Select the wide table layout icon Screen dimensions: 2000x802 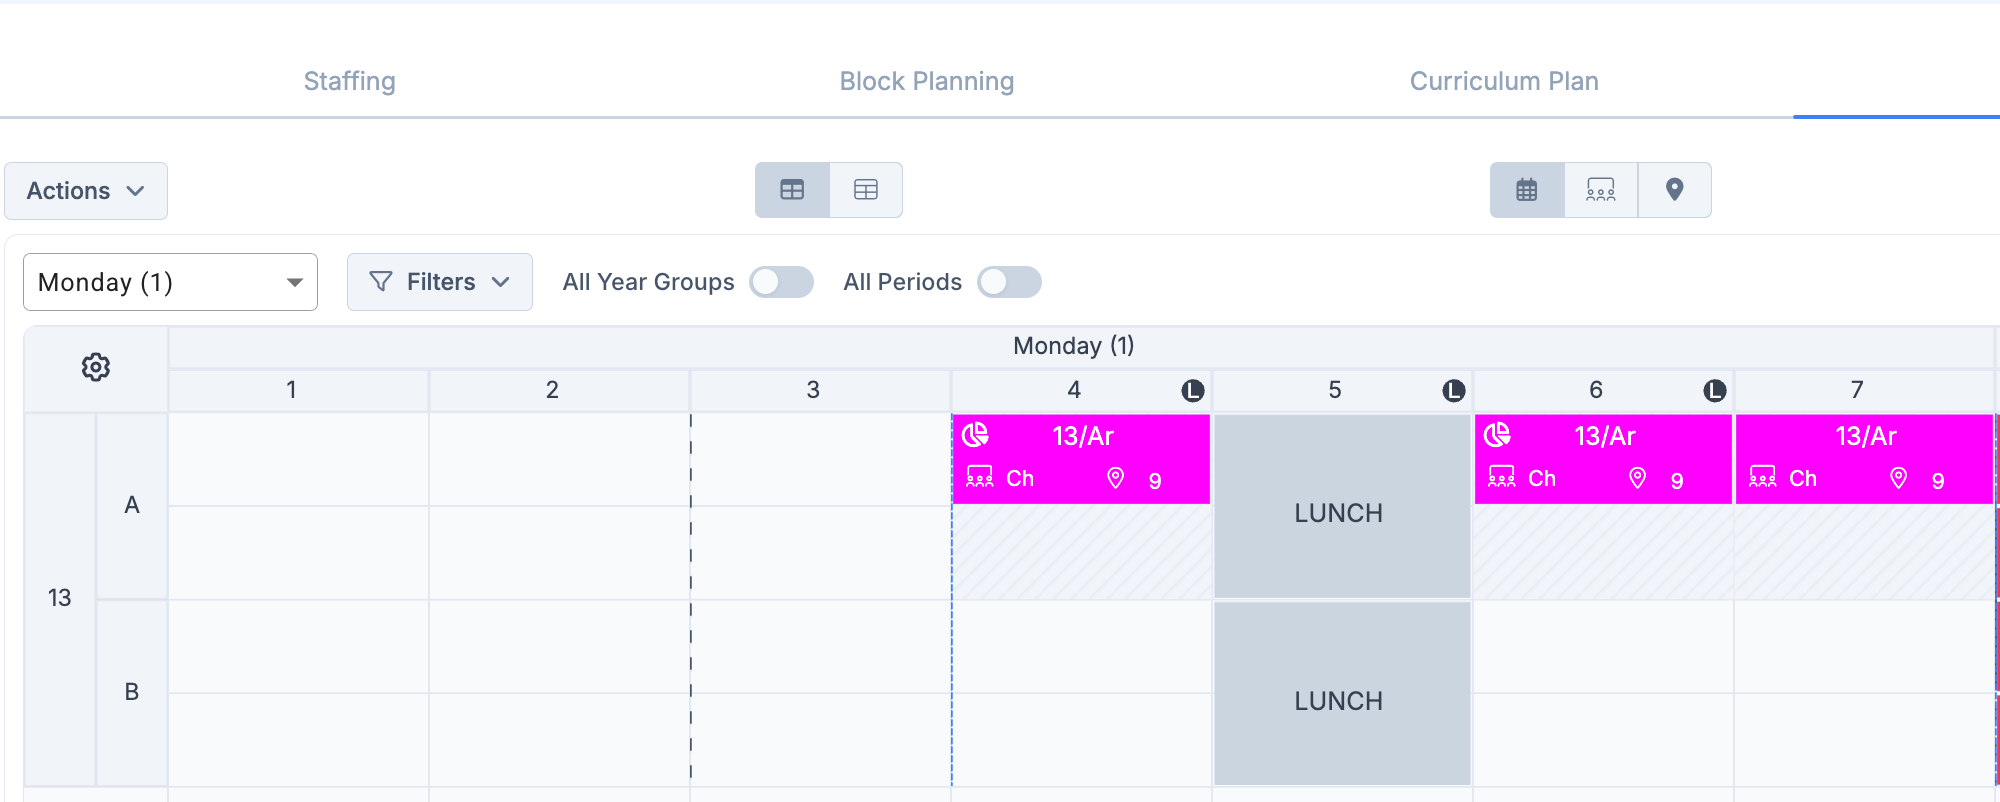coord(792,190)
